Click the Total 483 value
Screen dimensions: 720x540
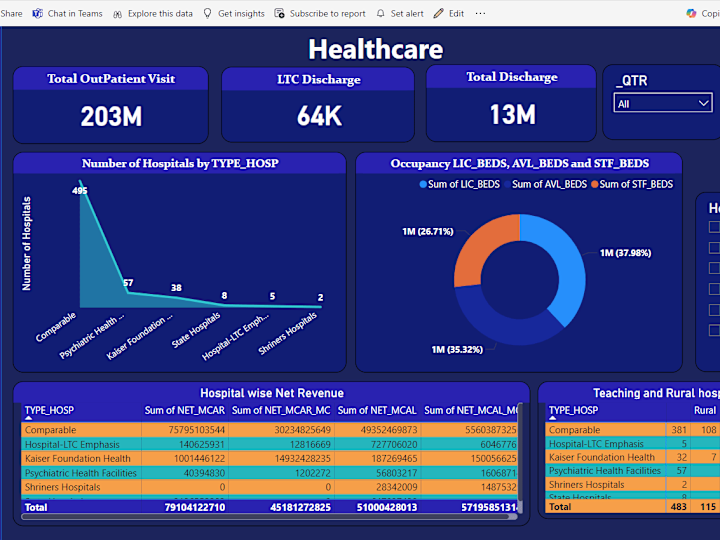click(678, 507)
